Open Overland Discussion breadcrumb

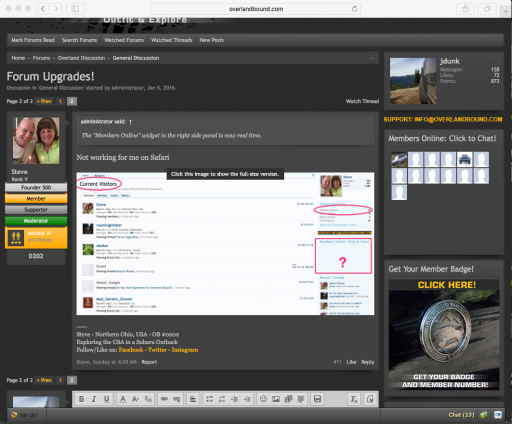coord(81,58)
